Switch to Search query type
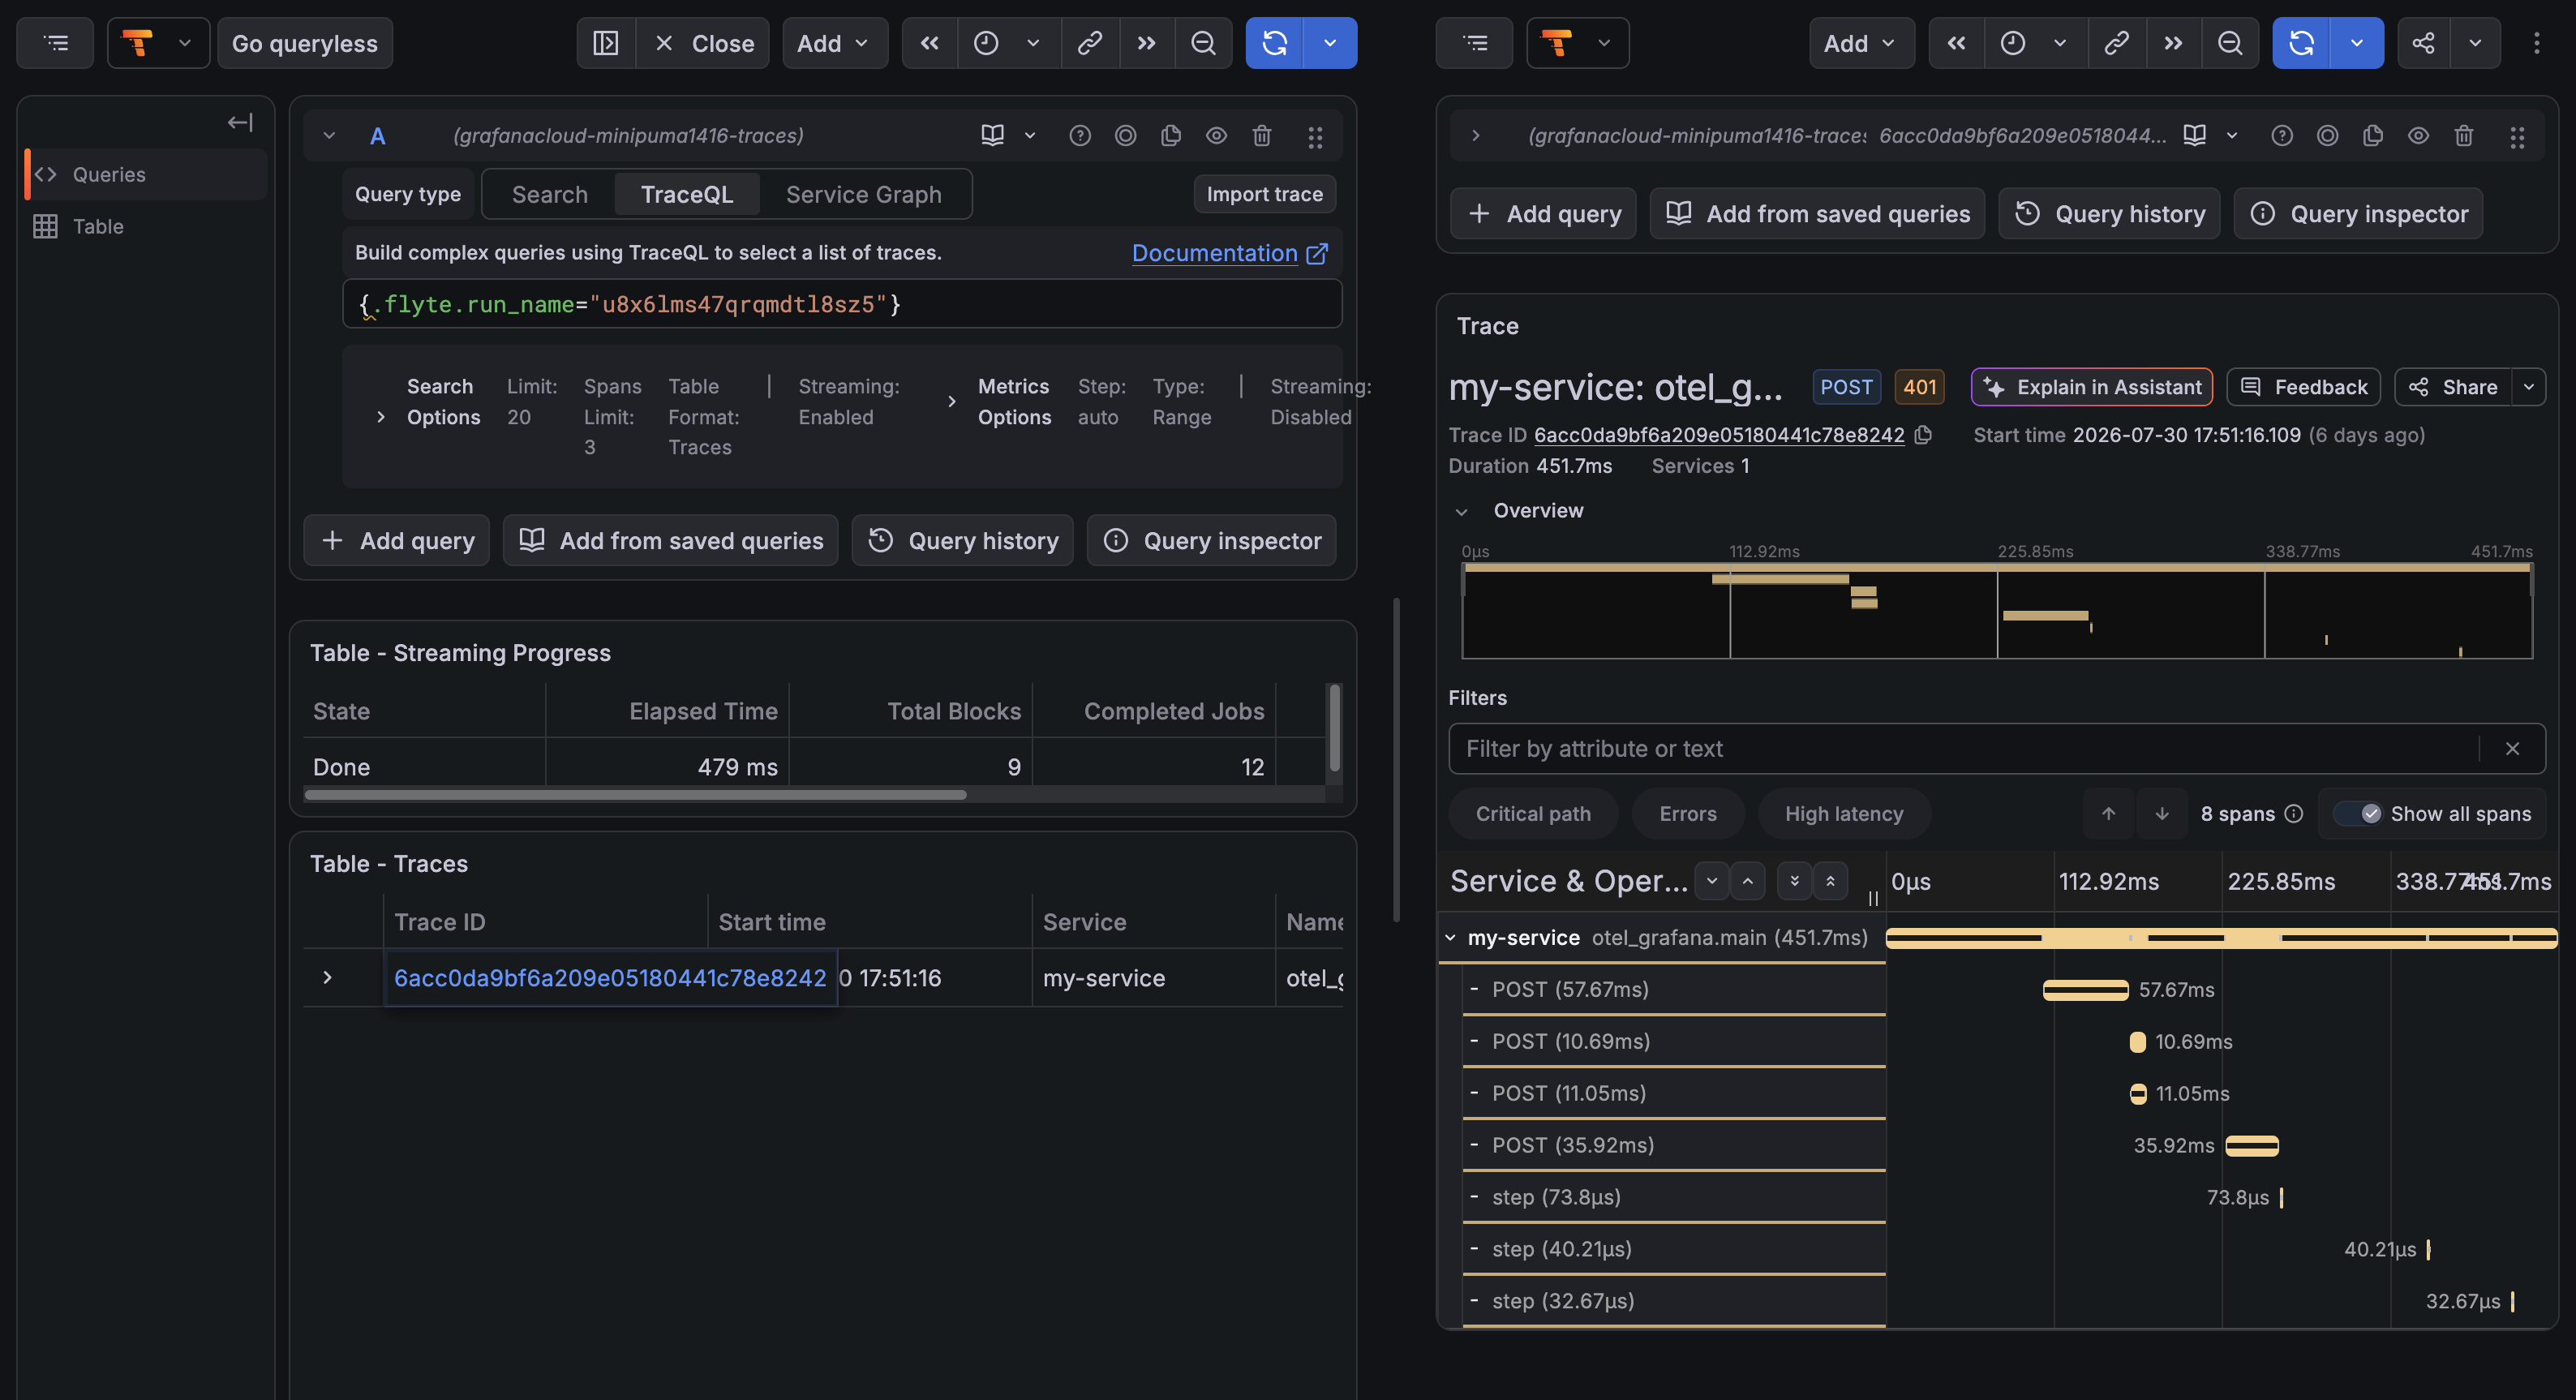 point(550,194)
